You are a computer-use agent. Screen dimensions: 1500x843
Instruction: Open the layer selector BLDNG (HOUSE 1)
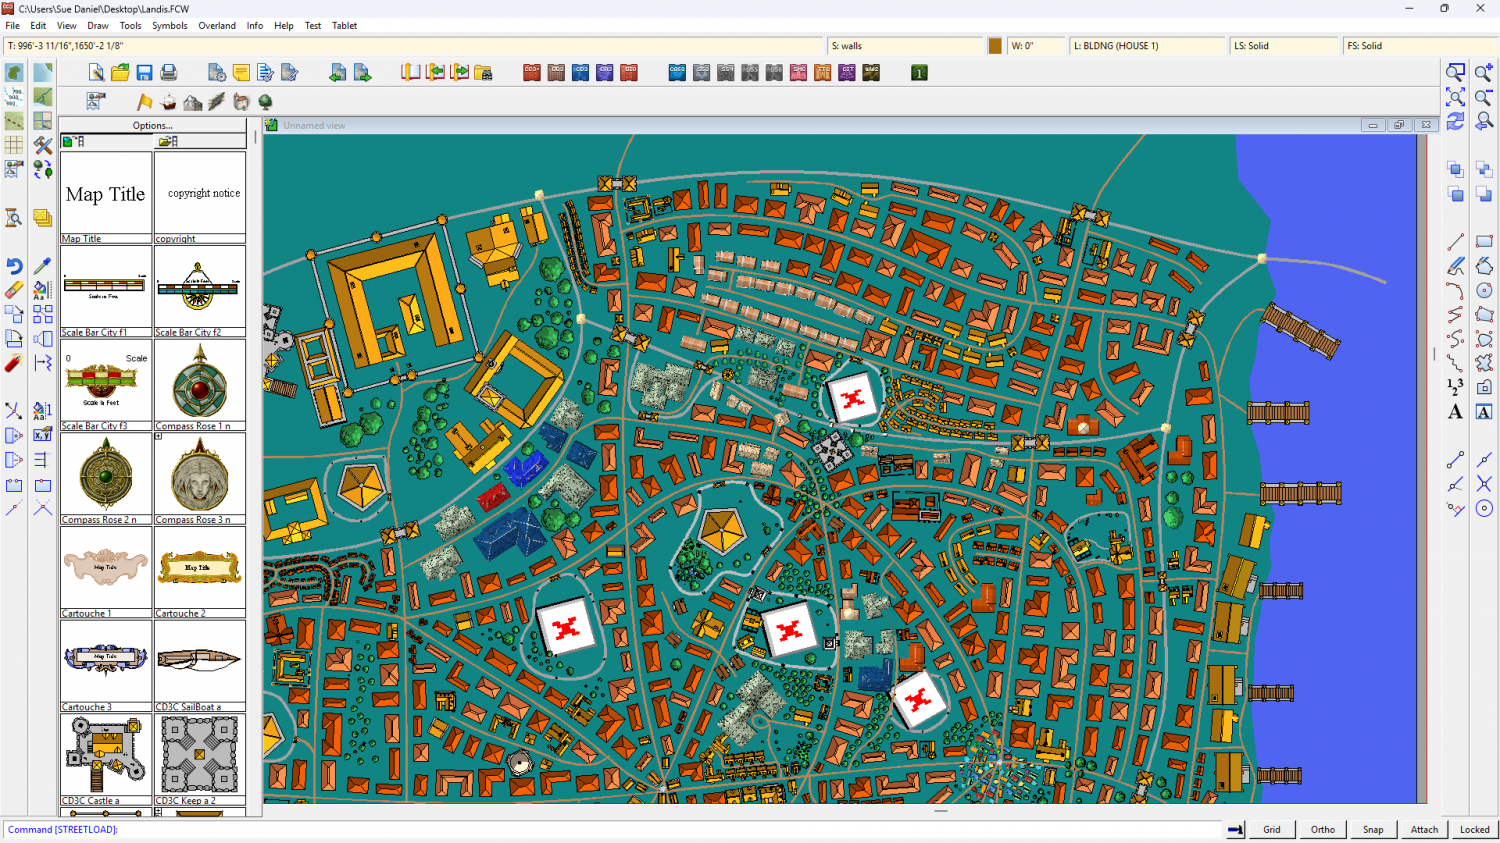[1146, 46]
